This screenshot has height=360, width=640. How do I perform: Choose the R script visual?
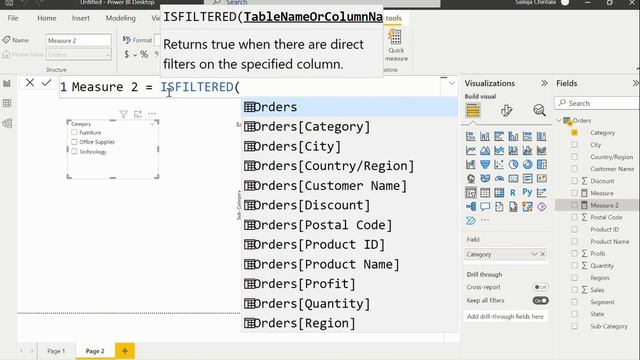click(513, 193)
